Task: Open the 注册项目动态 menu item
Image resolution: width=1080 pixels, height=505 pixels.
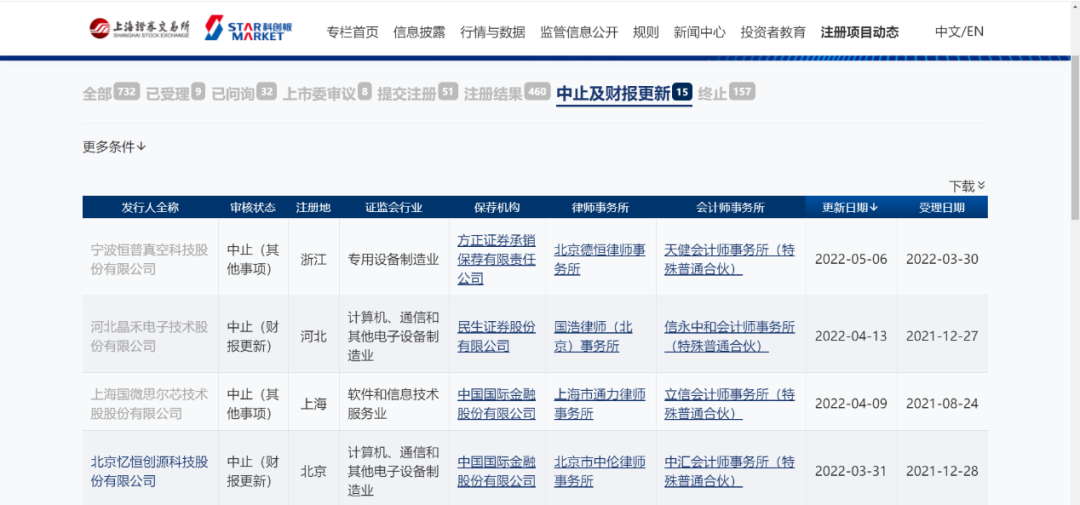Action: click(859, 32)
